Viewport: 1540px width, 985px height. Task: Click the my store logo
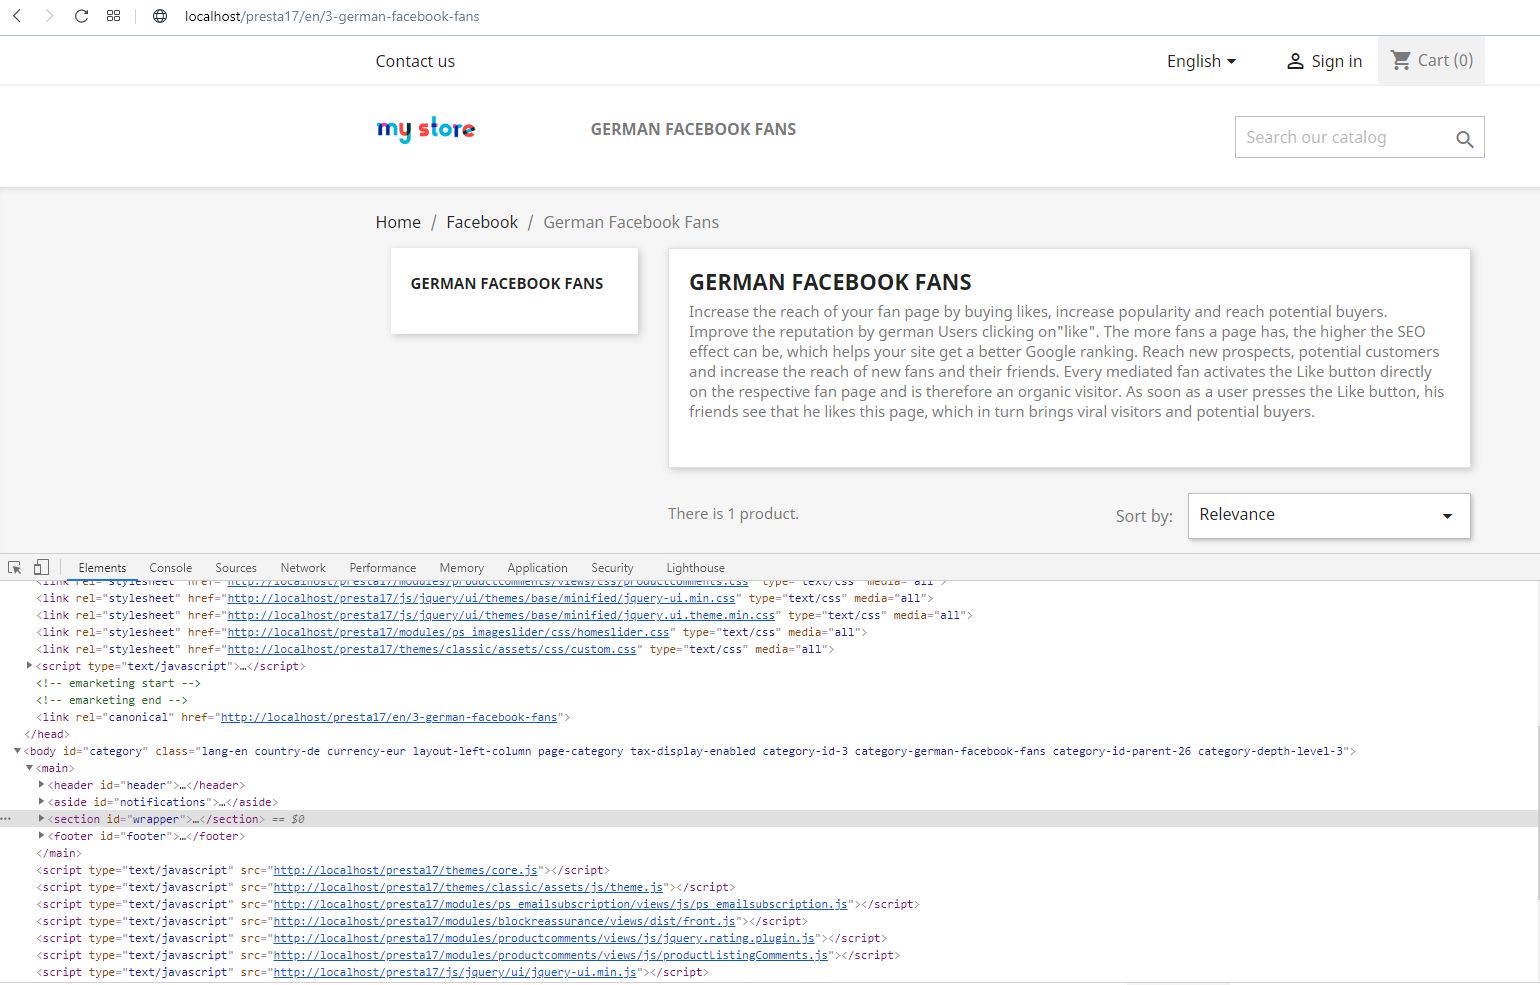click(426, 129)
